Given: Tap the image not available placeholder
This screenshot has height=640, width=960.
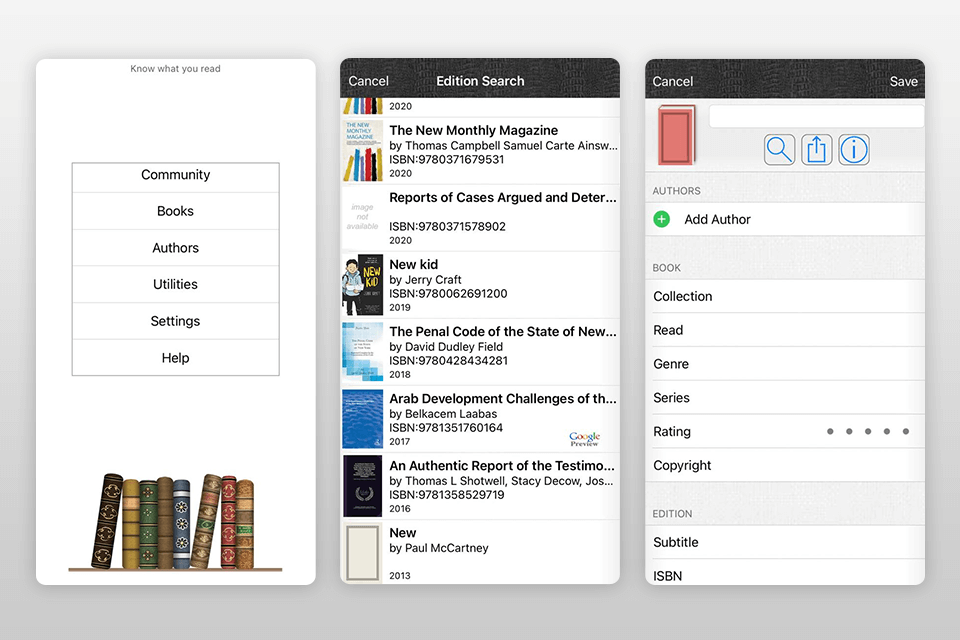Looking at the screenshot, I should 362,217.
